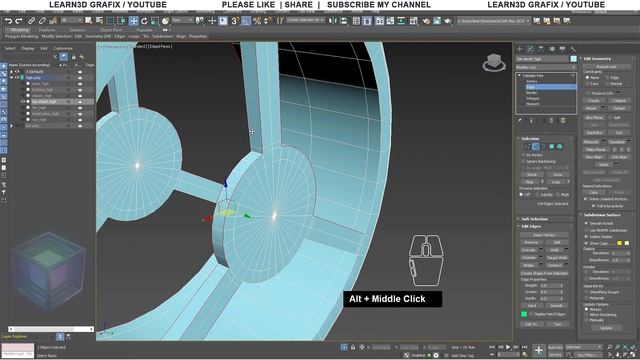Click the Redo arrow icon
This screenshot has height=360, width=640.
coord(19,20)
